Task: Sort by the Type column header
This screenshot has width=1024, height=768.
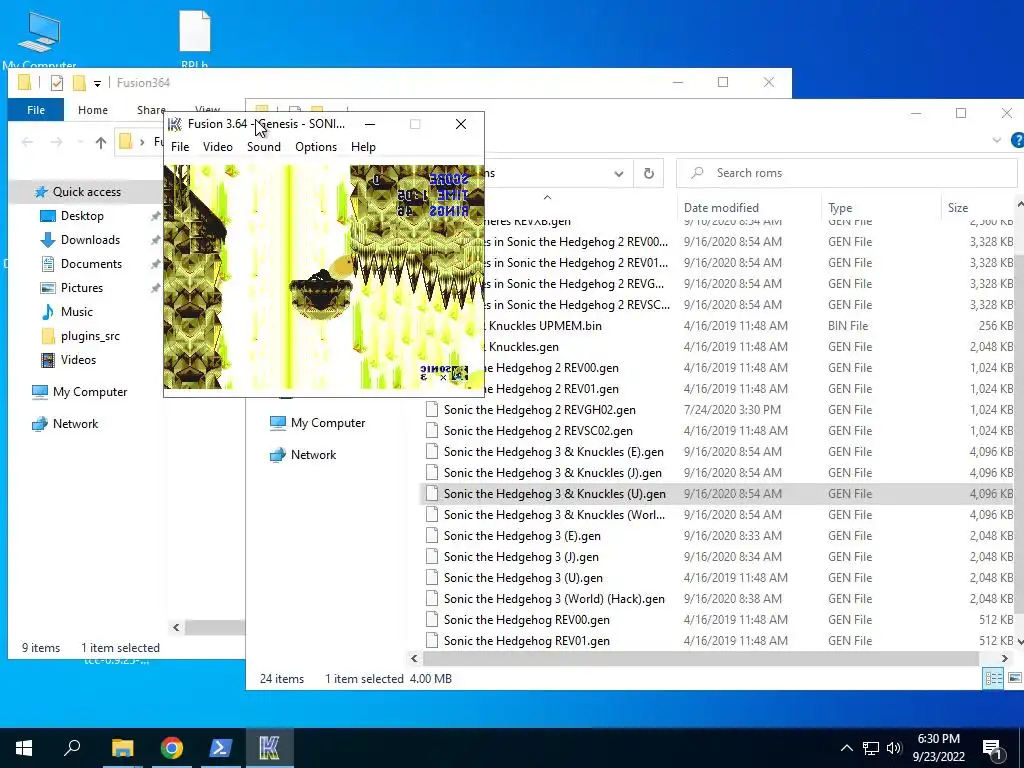Action: [840, 208]
